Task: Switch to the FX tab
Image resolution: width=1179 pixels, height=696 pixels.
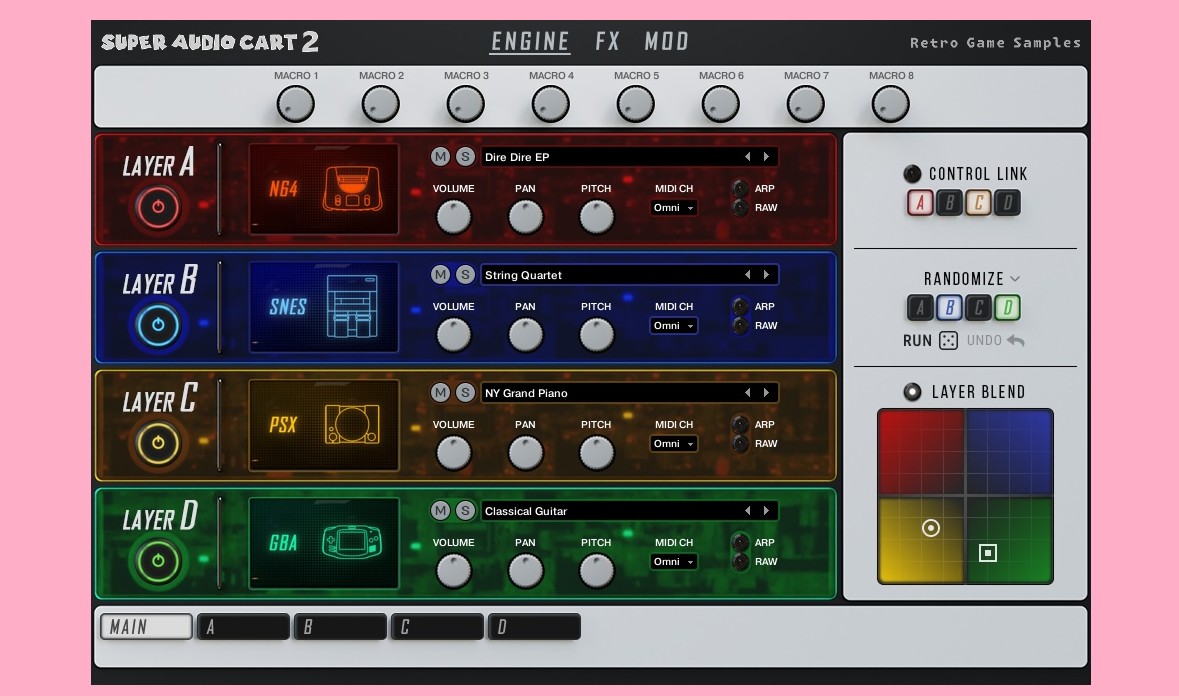Action: pos(608,41)
